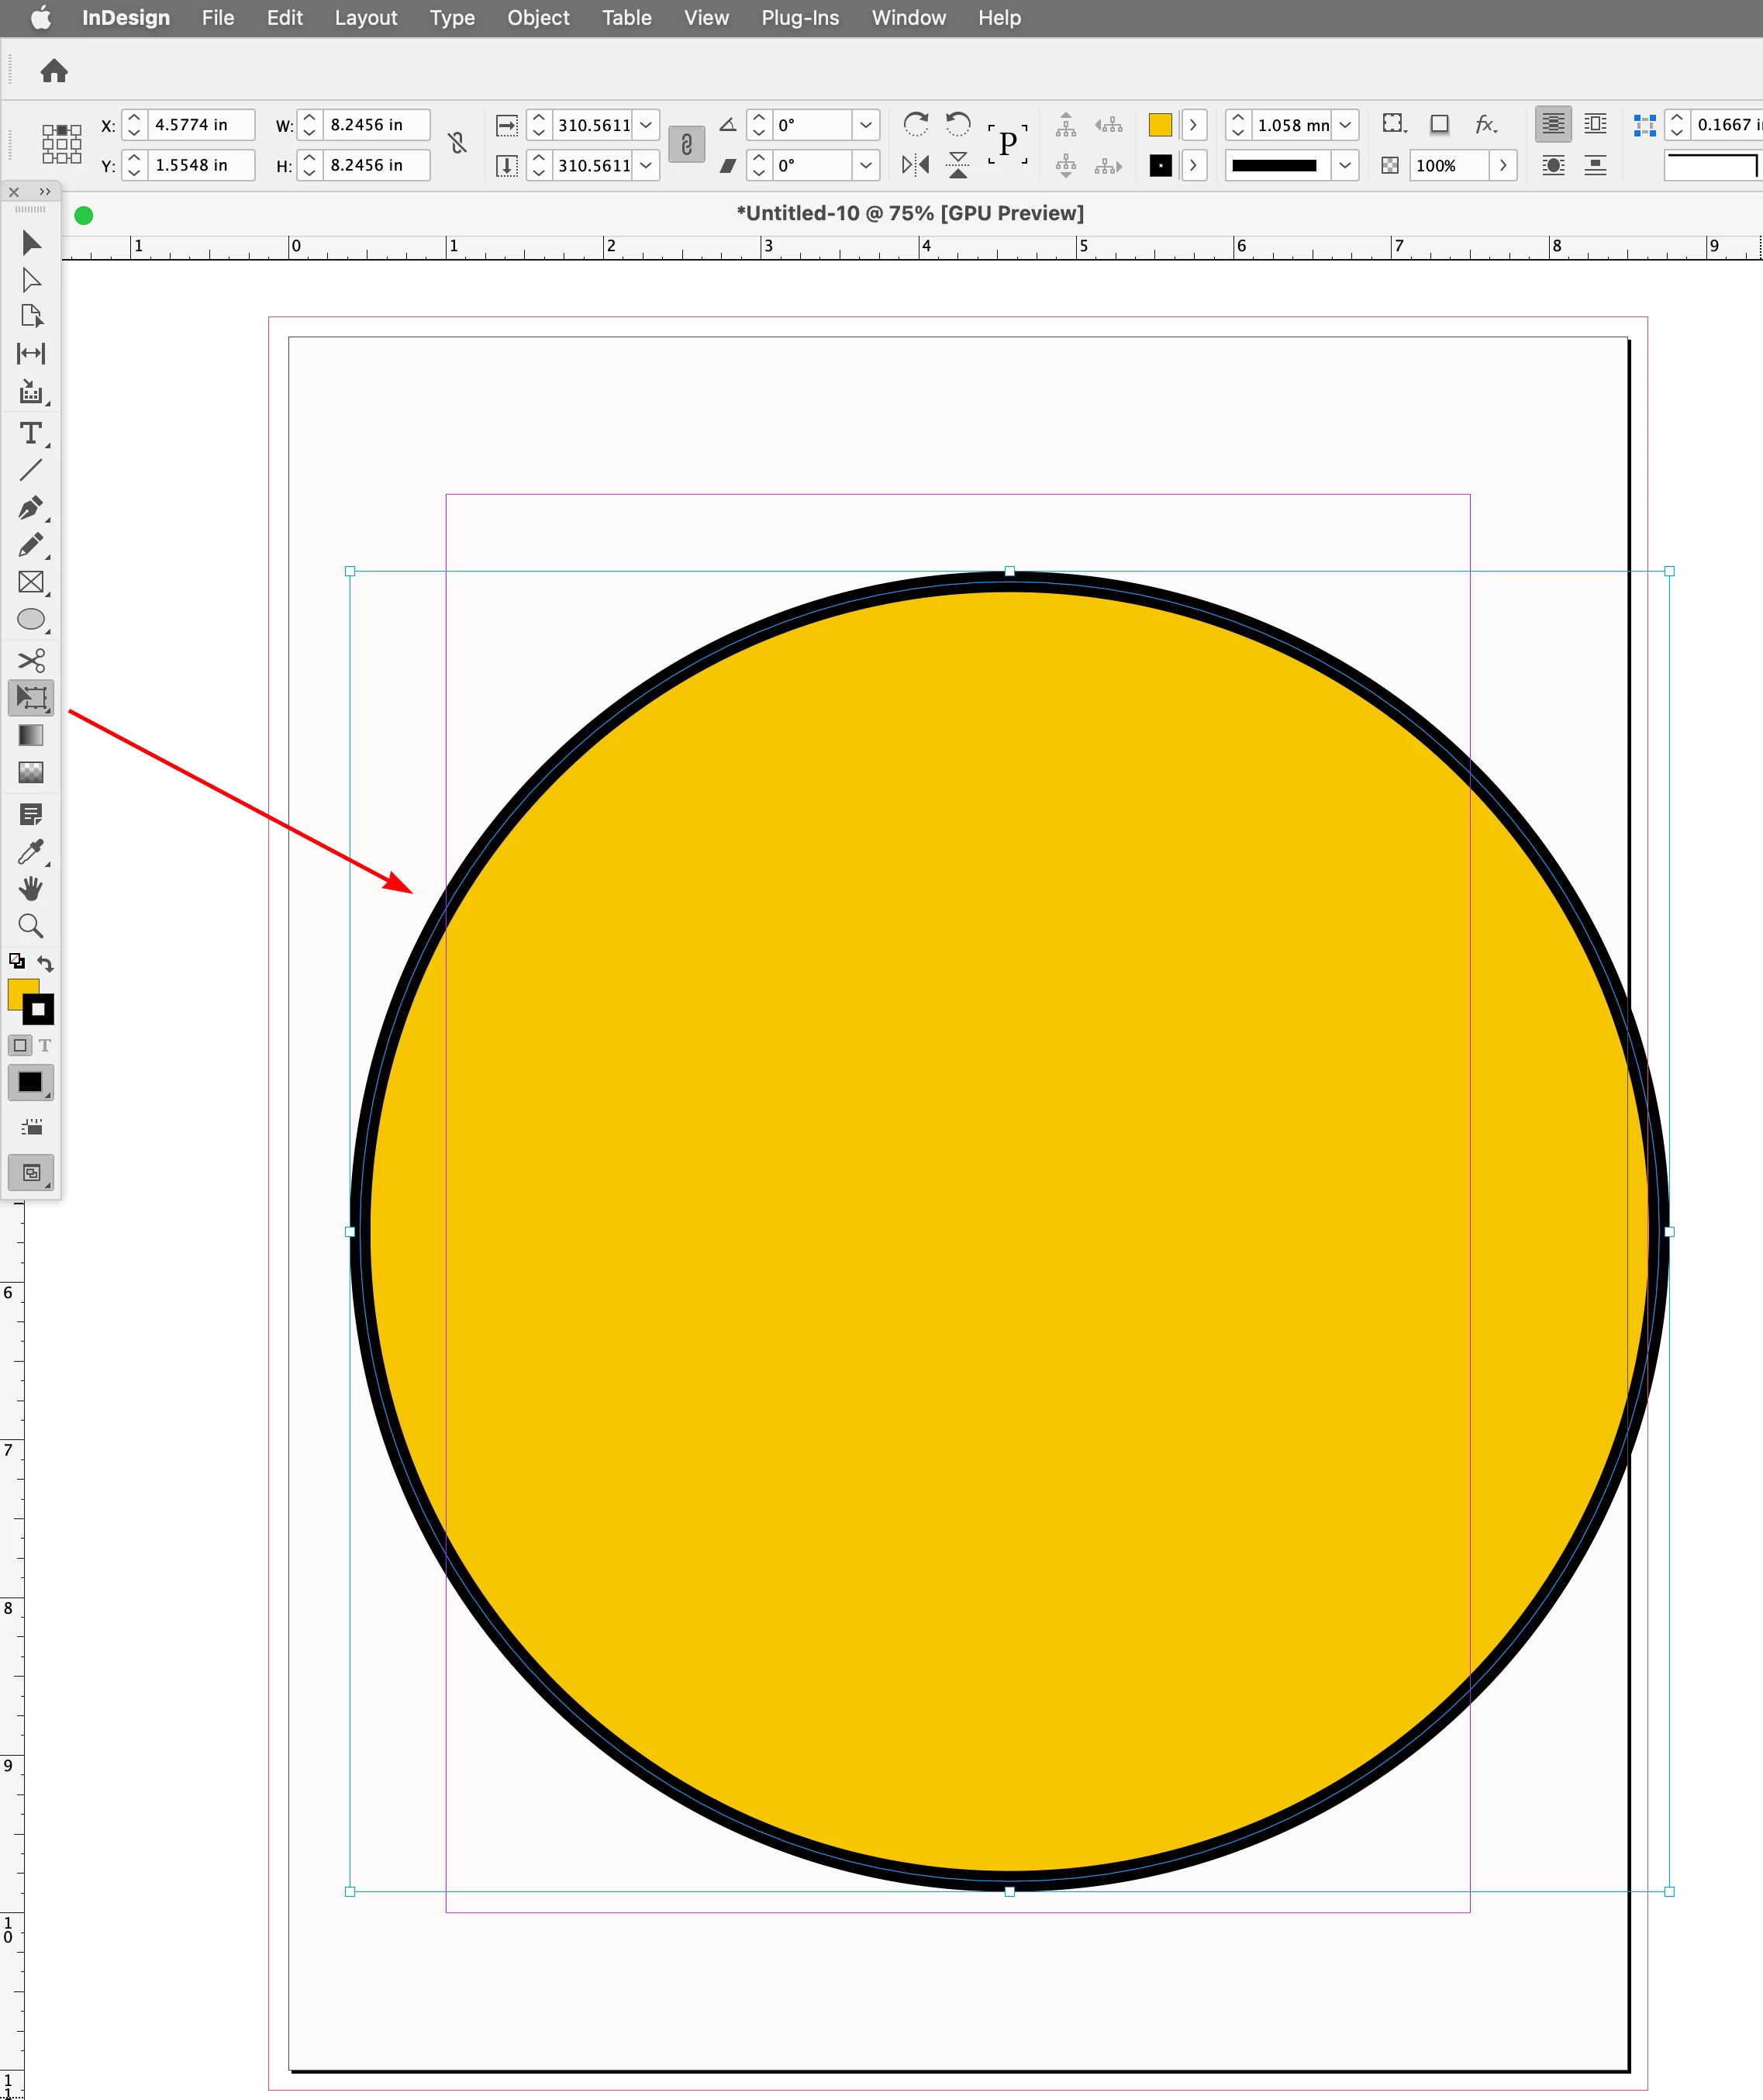Select the Zoom tool

[30, 926]
